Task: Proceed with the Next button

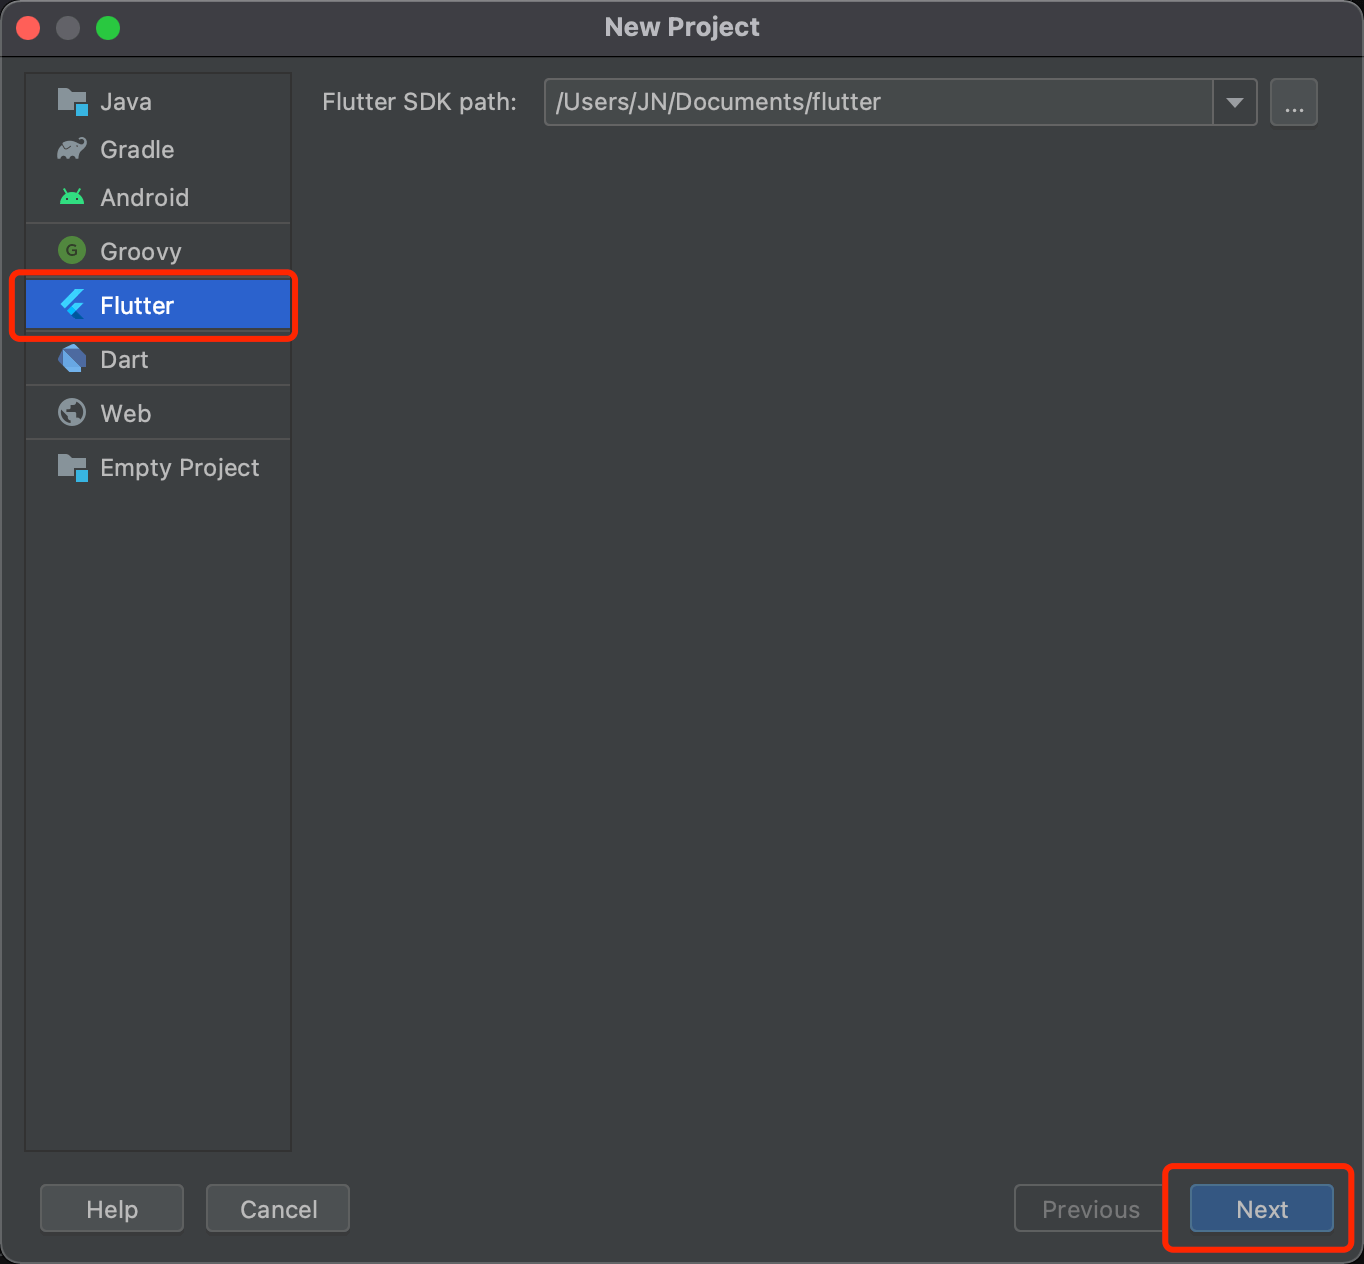Action: point(1262,1209)
